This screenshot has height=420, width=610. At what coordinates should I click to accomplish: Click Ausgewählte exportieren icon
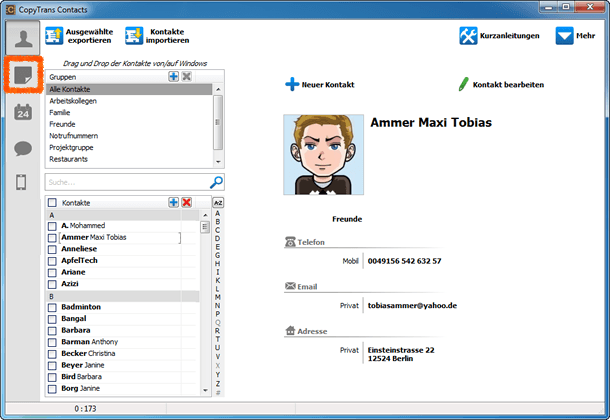54,36
